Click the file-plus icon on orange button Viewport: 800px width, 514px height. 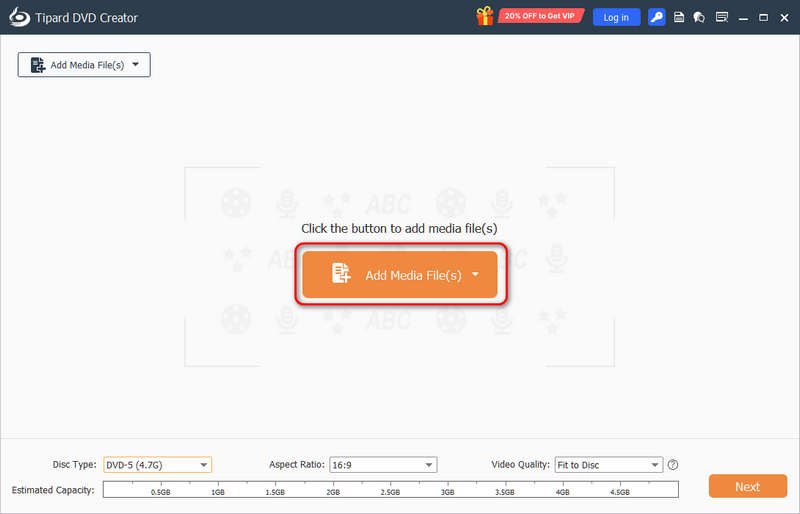pos(341,273)
